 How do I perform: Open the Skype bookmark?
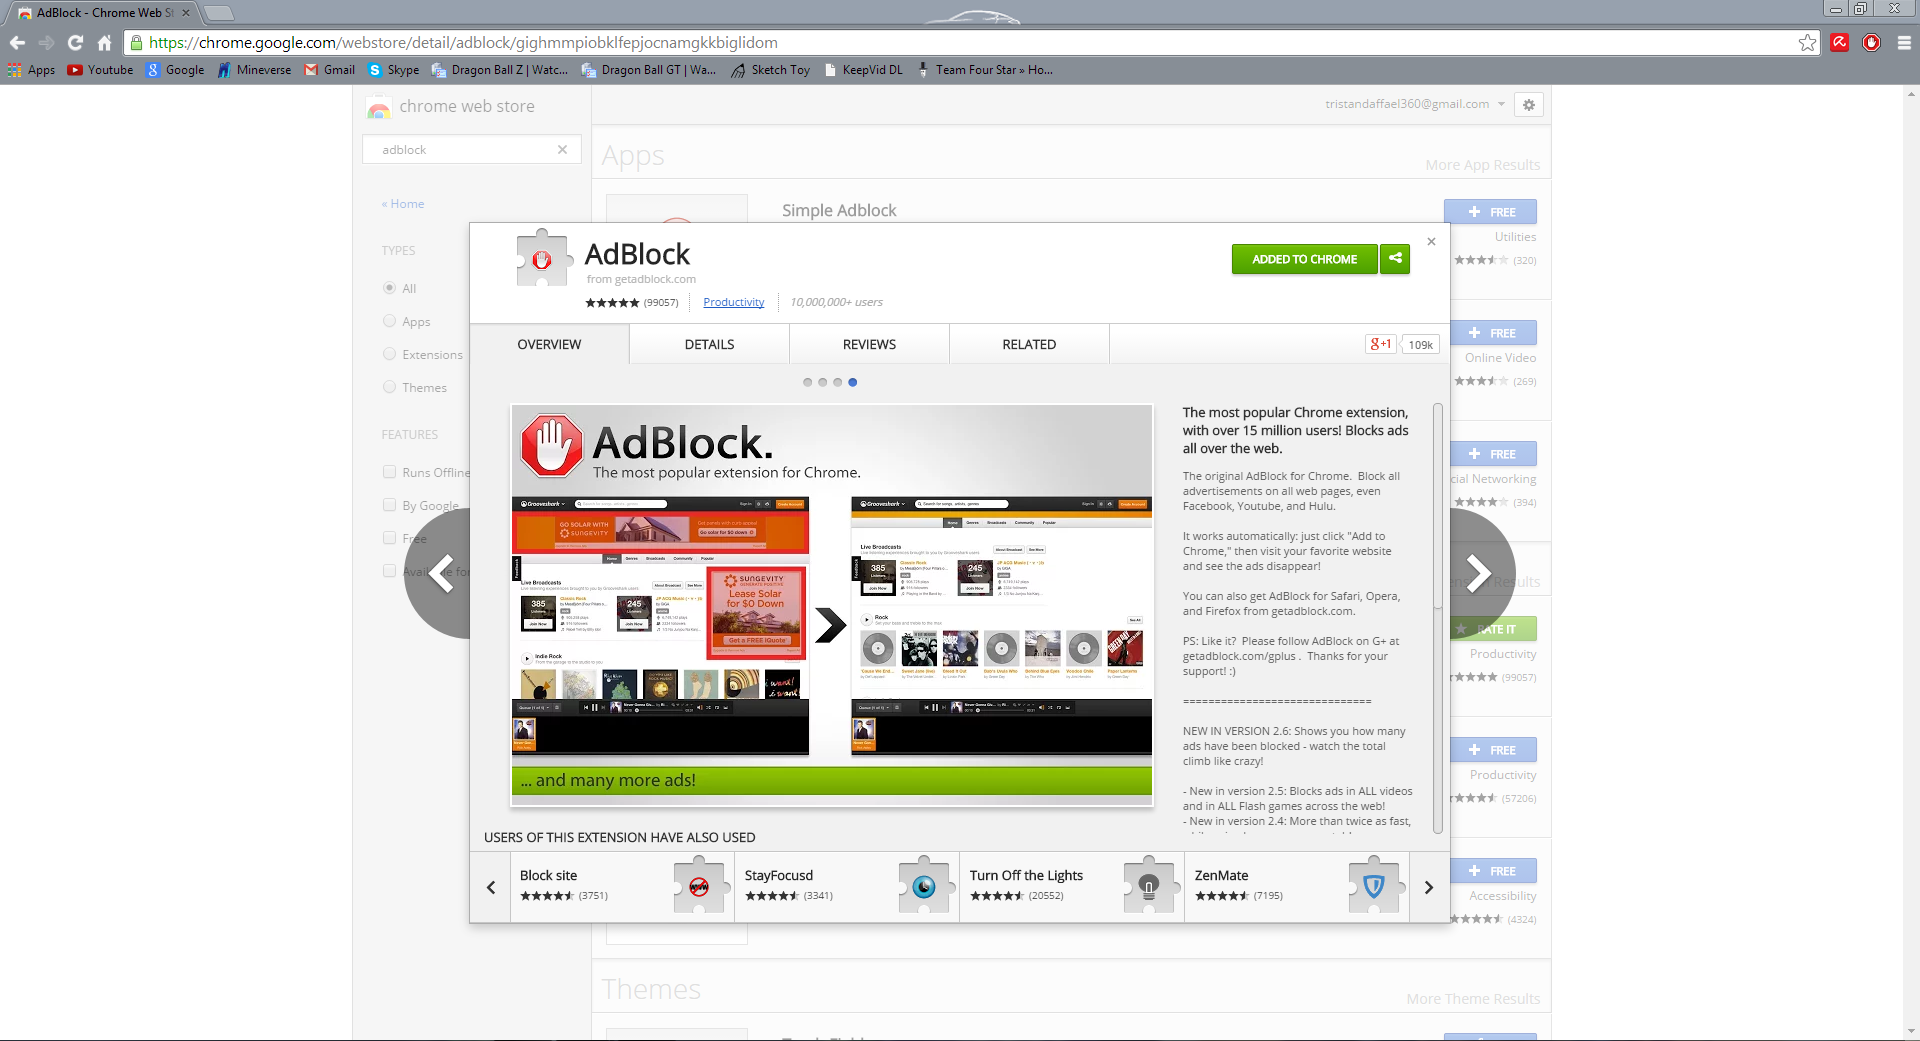pyautogui.click(x=394, y=70)
